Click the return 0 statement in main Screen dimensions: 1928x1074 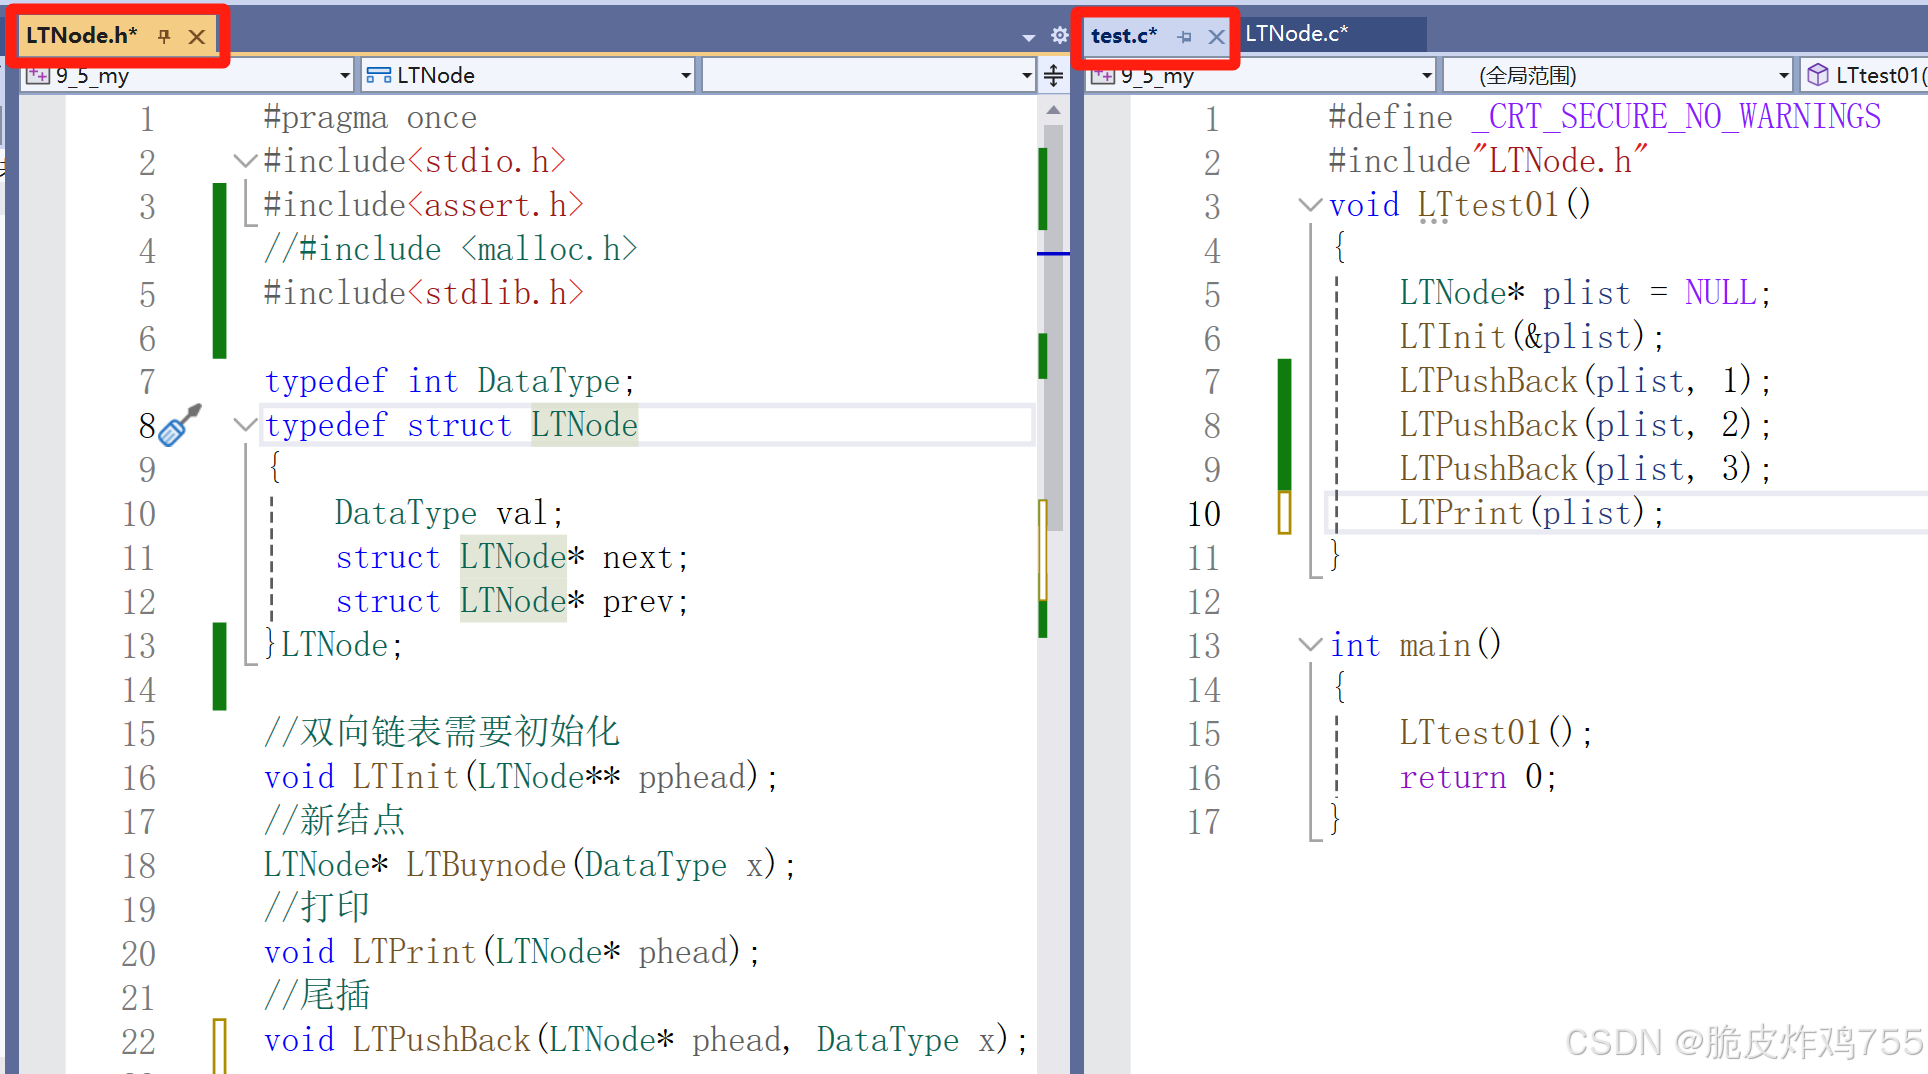(1478, 777)
